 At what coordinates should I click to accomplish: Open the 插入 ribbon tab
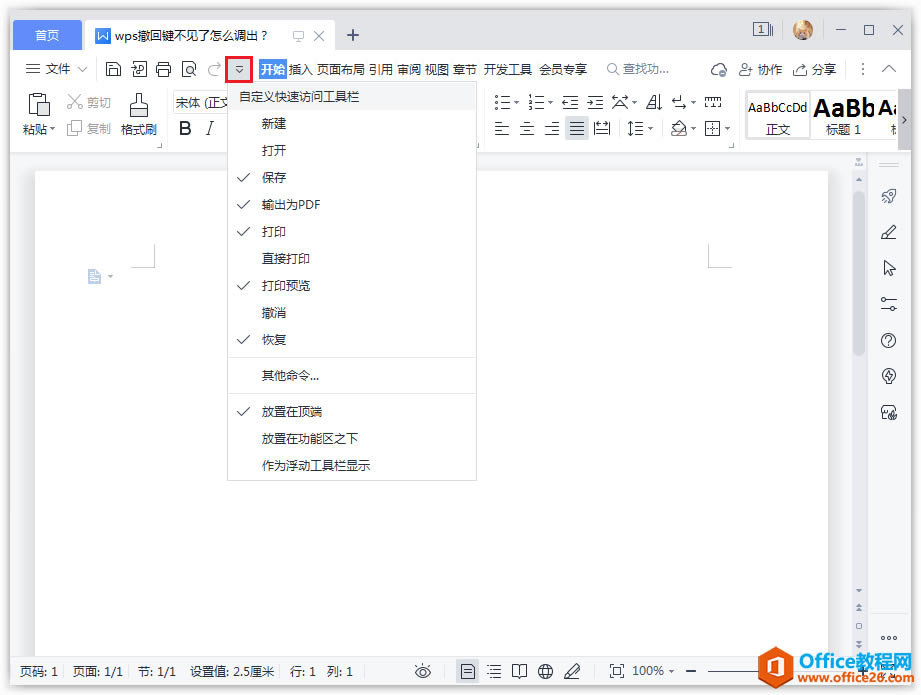300,69
